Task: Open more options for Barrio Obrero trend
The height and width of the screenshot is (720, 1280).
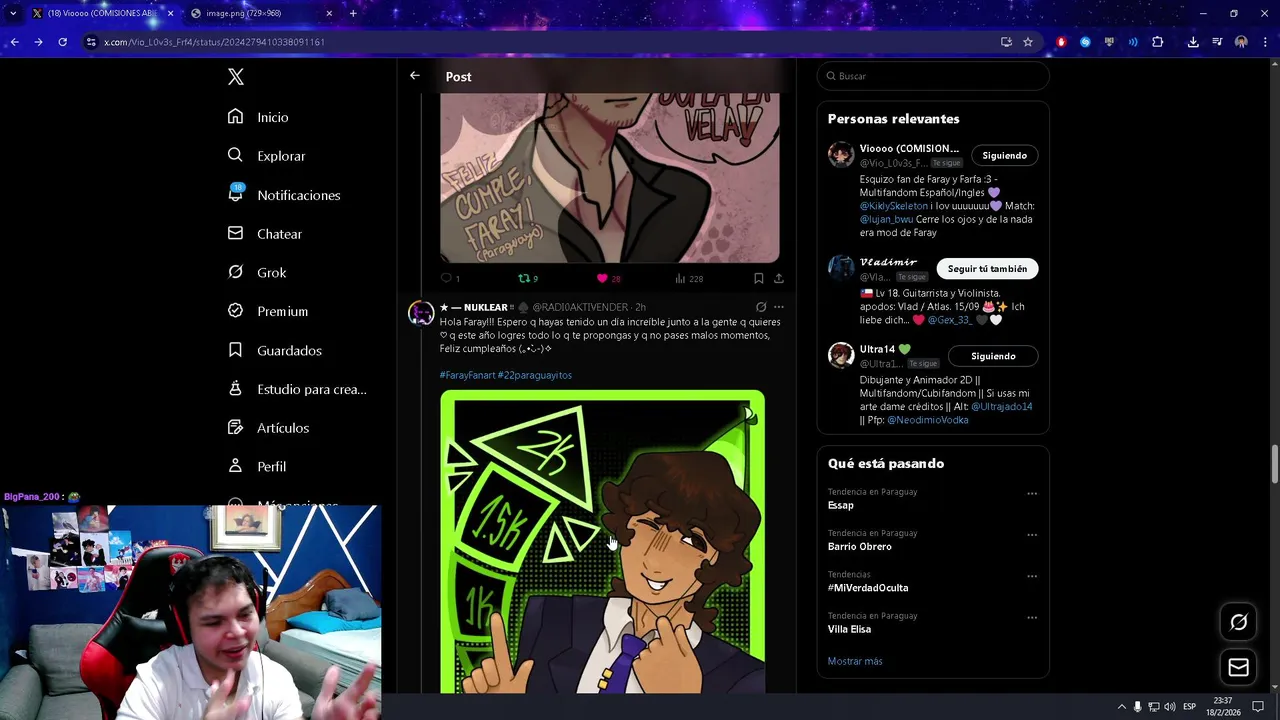Action: point(1032,535)
